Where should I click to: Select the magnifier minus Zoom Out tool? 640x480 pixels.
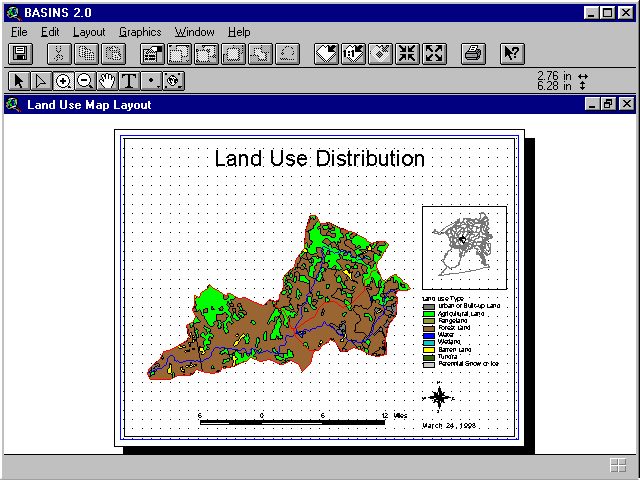85,81
